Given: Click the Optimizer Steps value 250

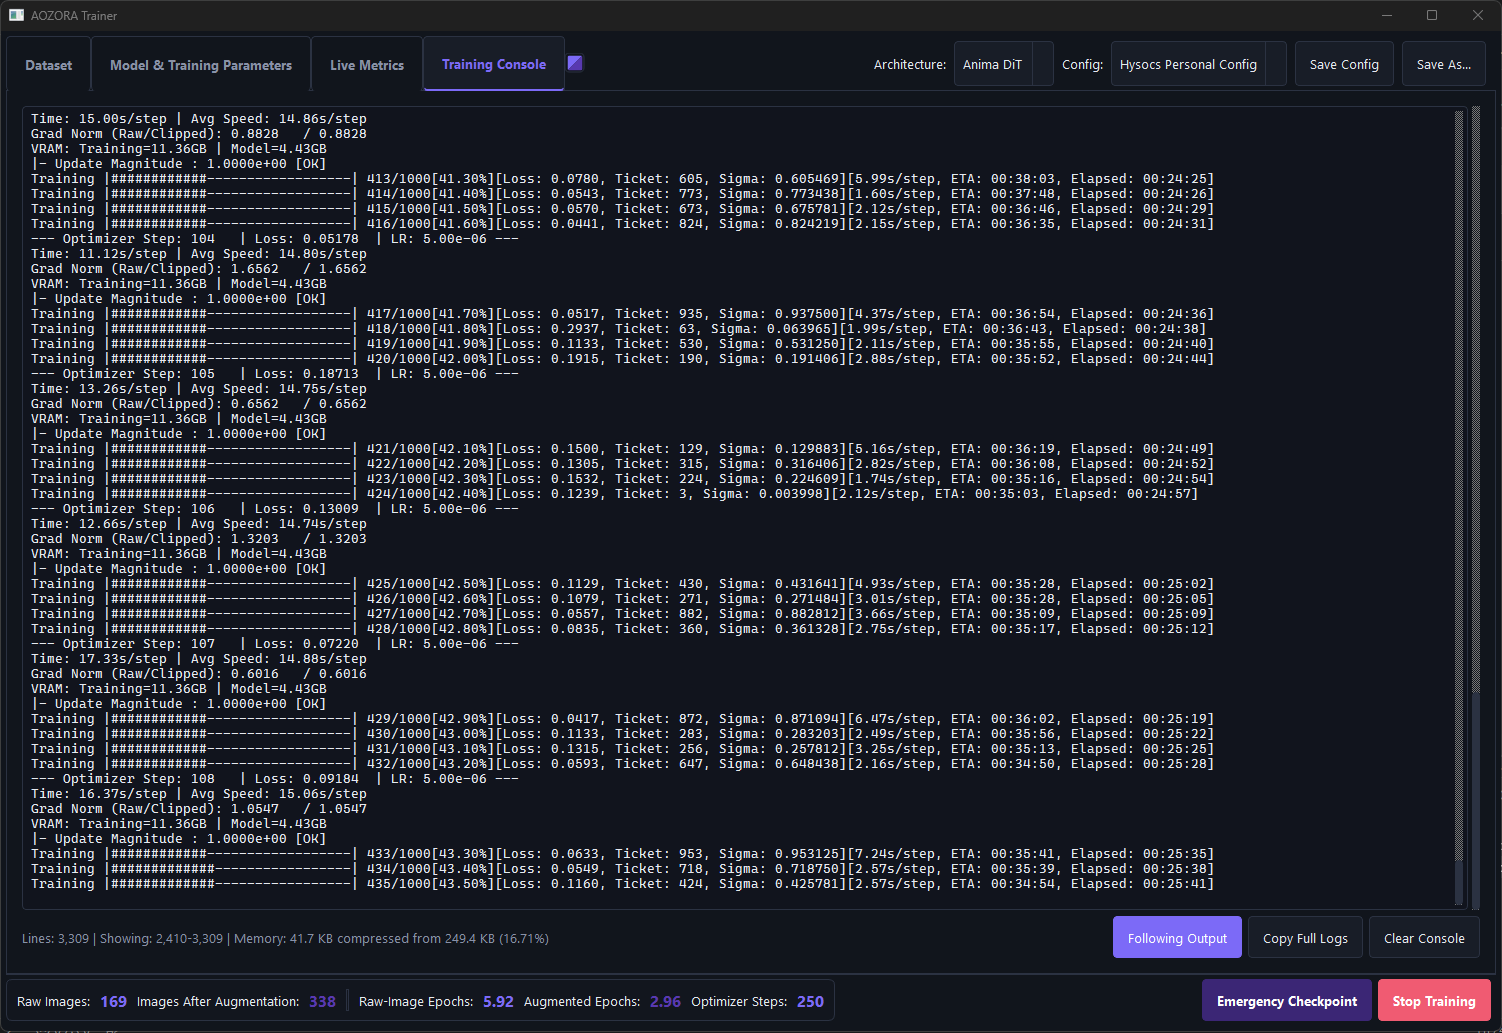Looking at the screenshot, I should pyautogui.click(x=810, y=1001).
